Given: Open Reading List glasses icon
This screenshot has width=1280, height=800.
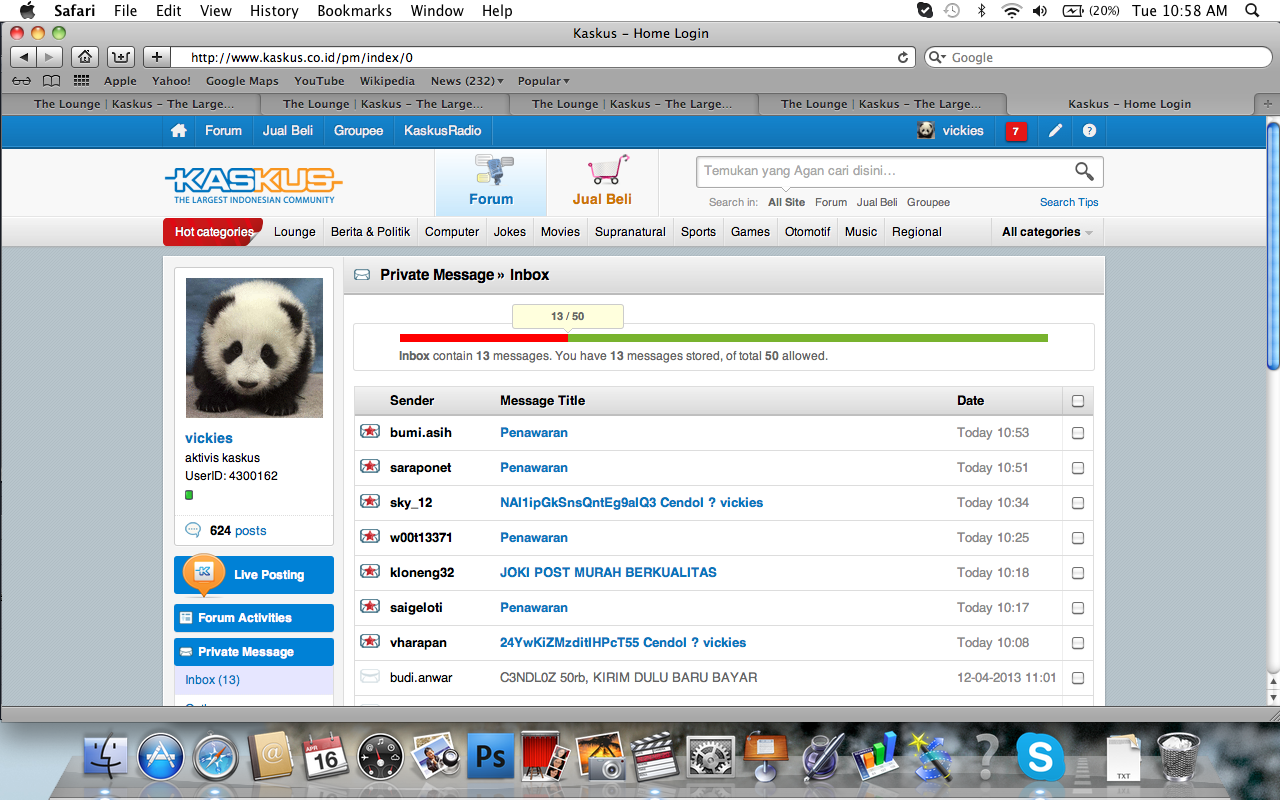Looking at the screenshot, I should coord(22,81).
